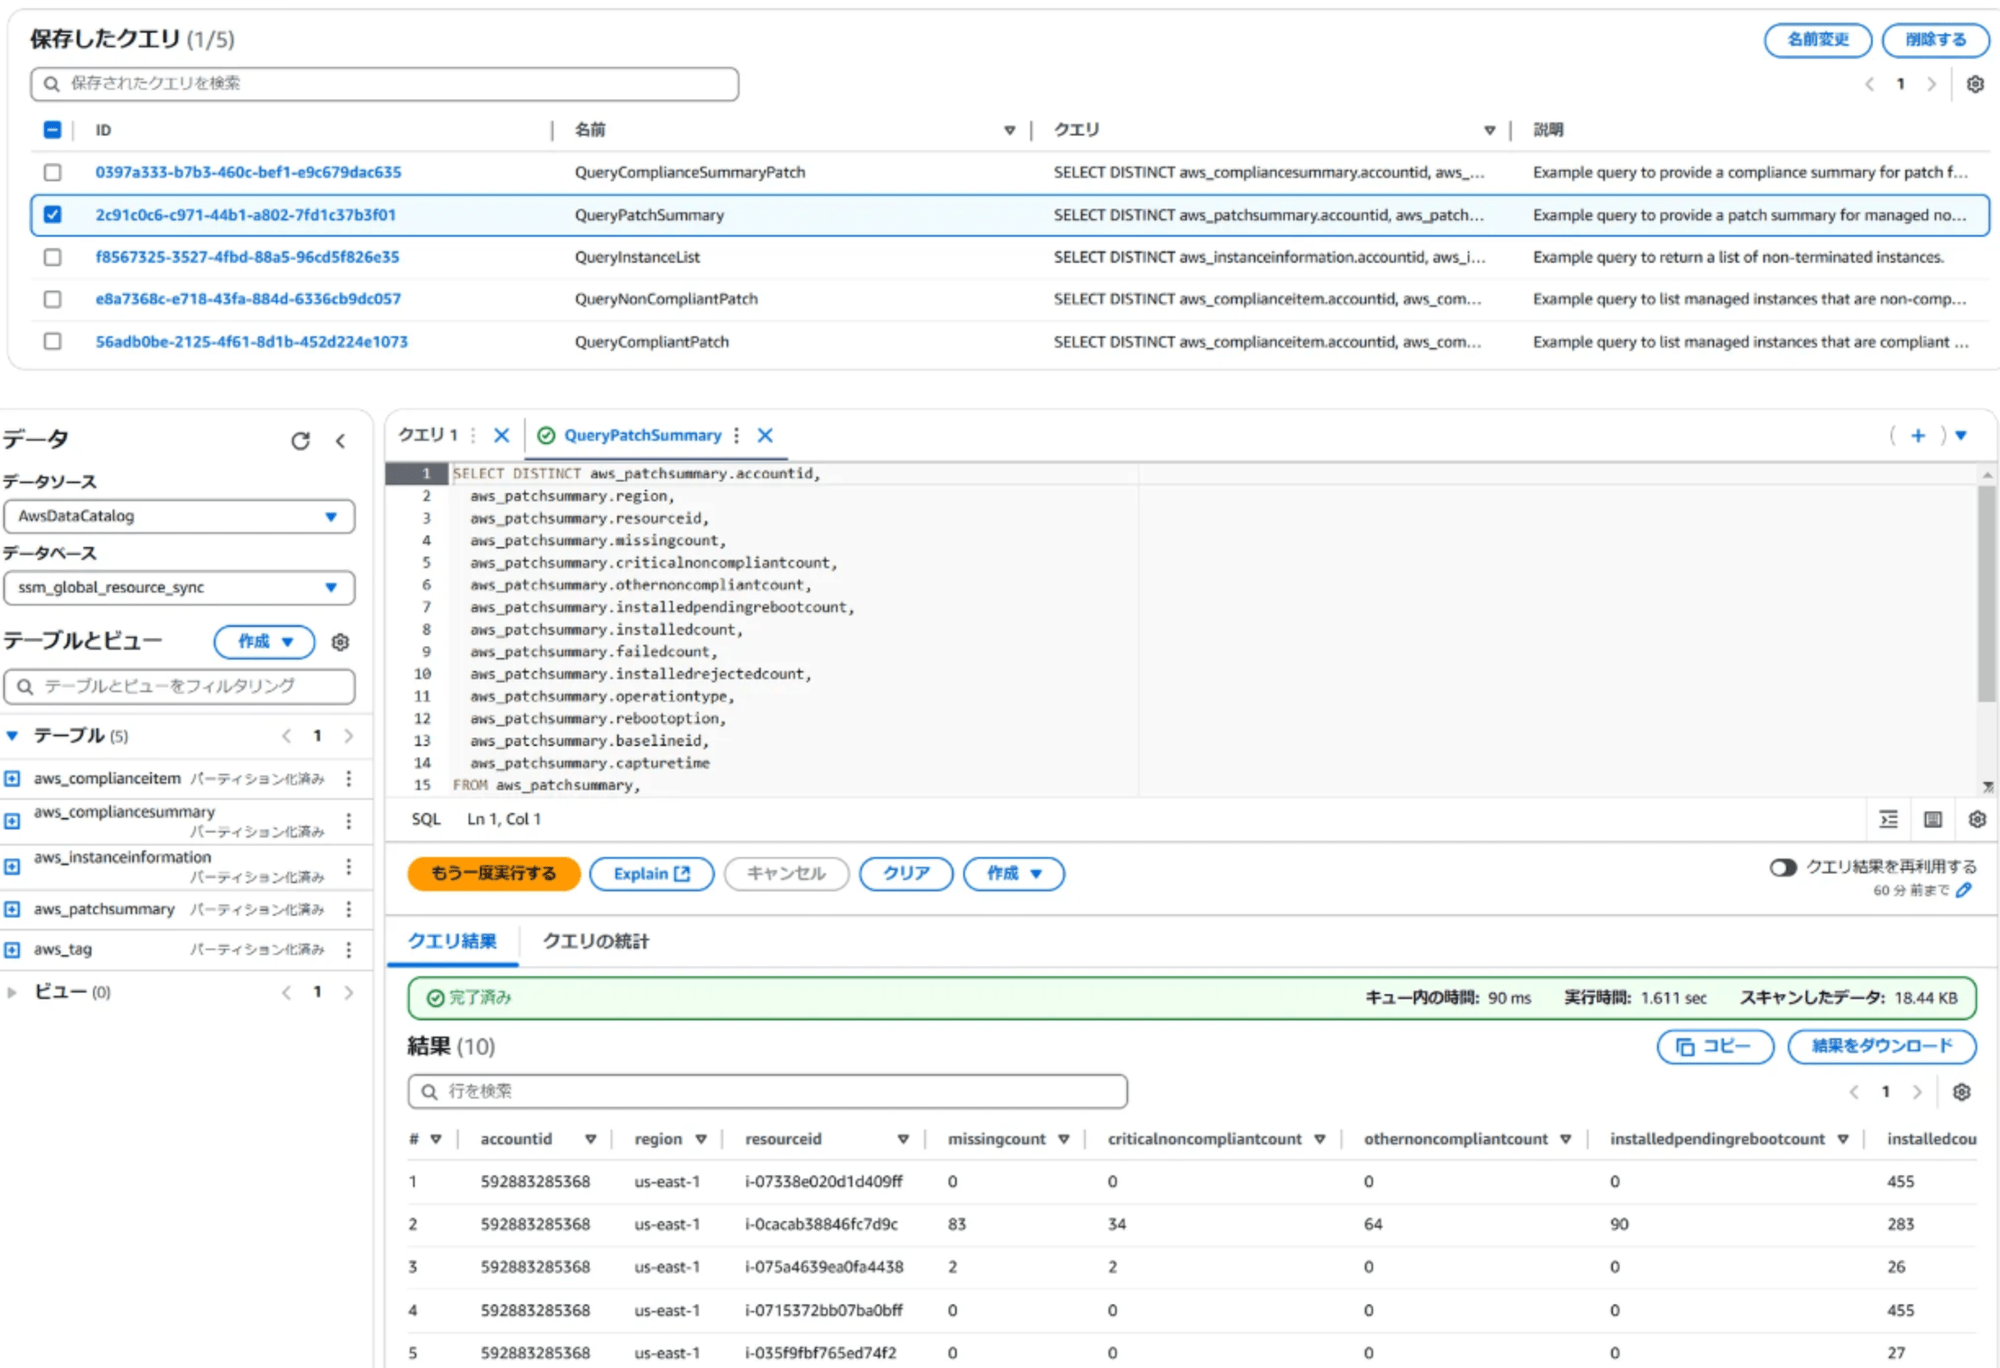This screenshot has width=2000, height=1368.
Task: Refresh the data panel
Action: coord(300,441)
